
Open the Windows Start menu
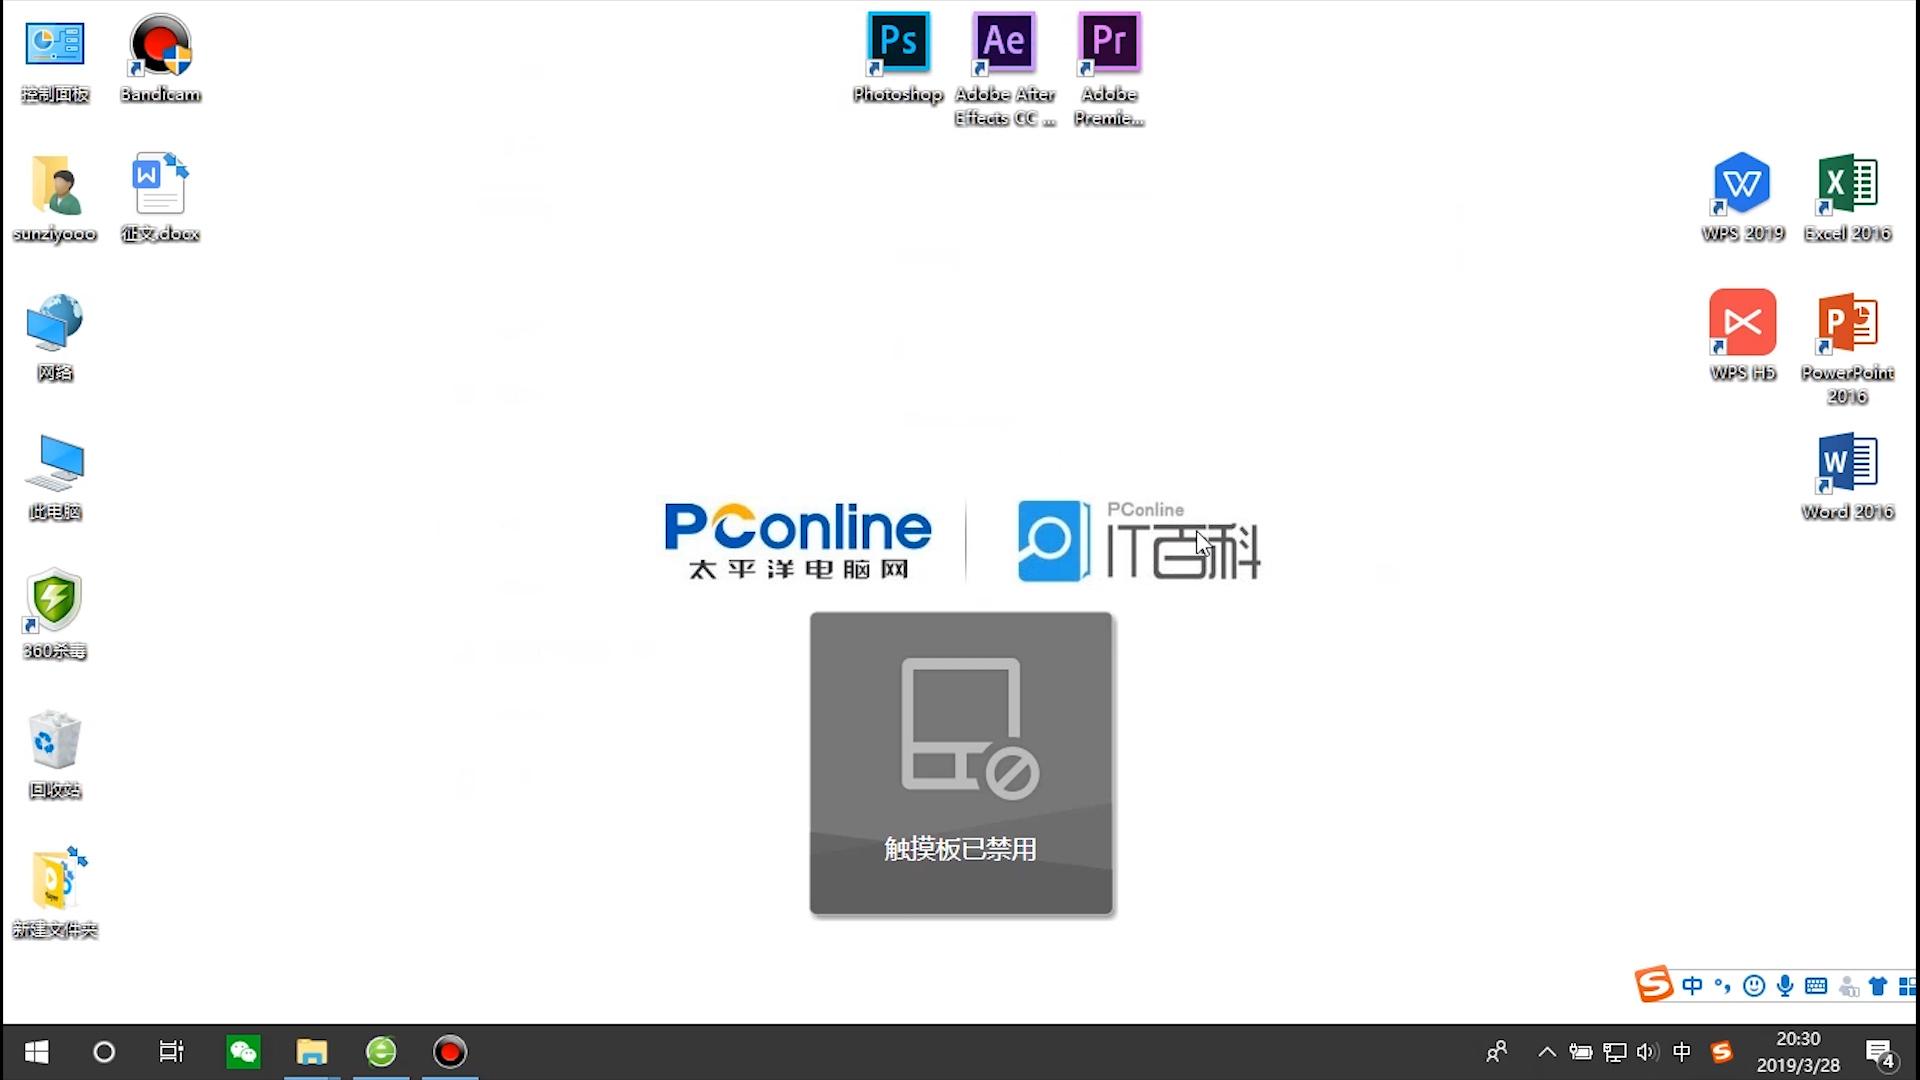click(36, 1052)
